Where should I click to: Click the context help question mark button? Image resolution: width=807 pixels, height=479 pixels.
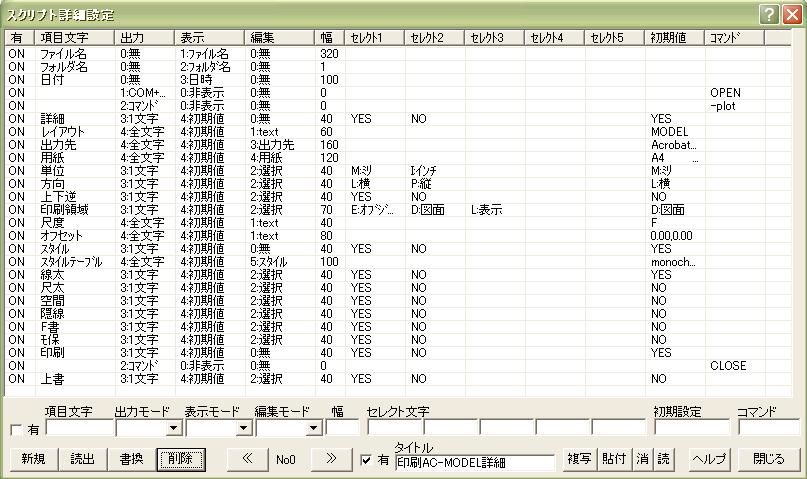pyautogui.click(x=769, y=15)
